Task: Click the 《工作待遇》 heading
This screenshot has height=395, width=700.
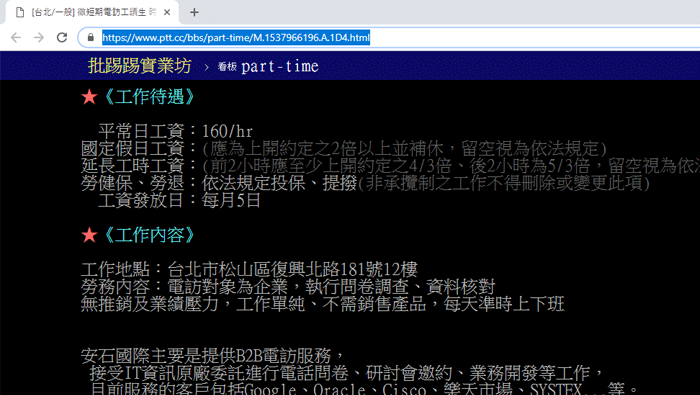Action: pyautogui.click(x=150, y=97)
